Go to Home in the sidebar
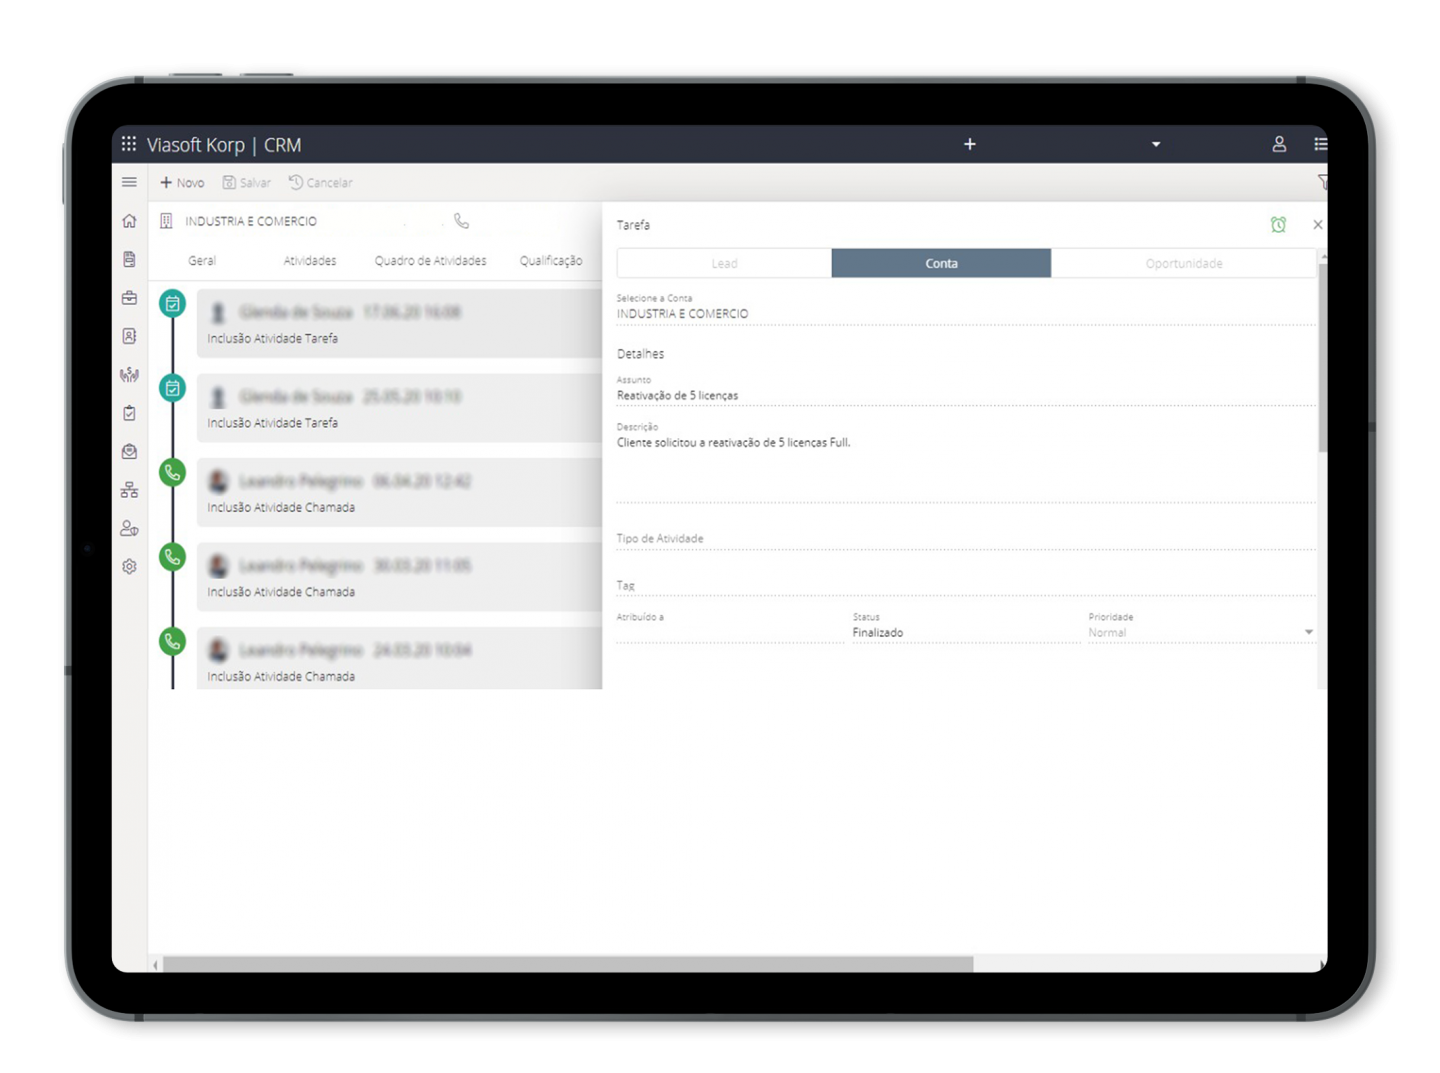Viewport: 1440px width, 1073px height. click(x=129, y=221)
